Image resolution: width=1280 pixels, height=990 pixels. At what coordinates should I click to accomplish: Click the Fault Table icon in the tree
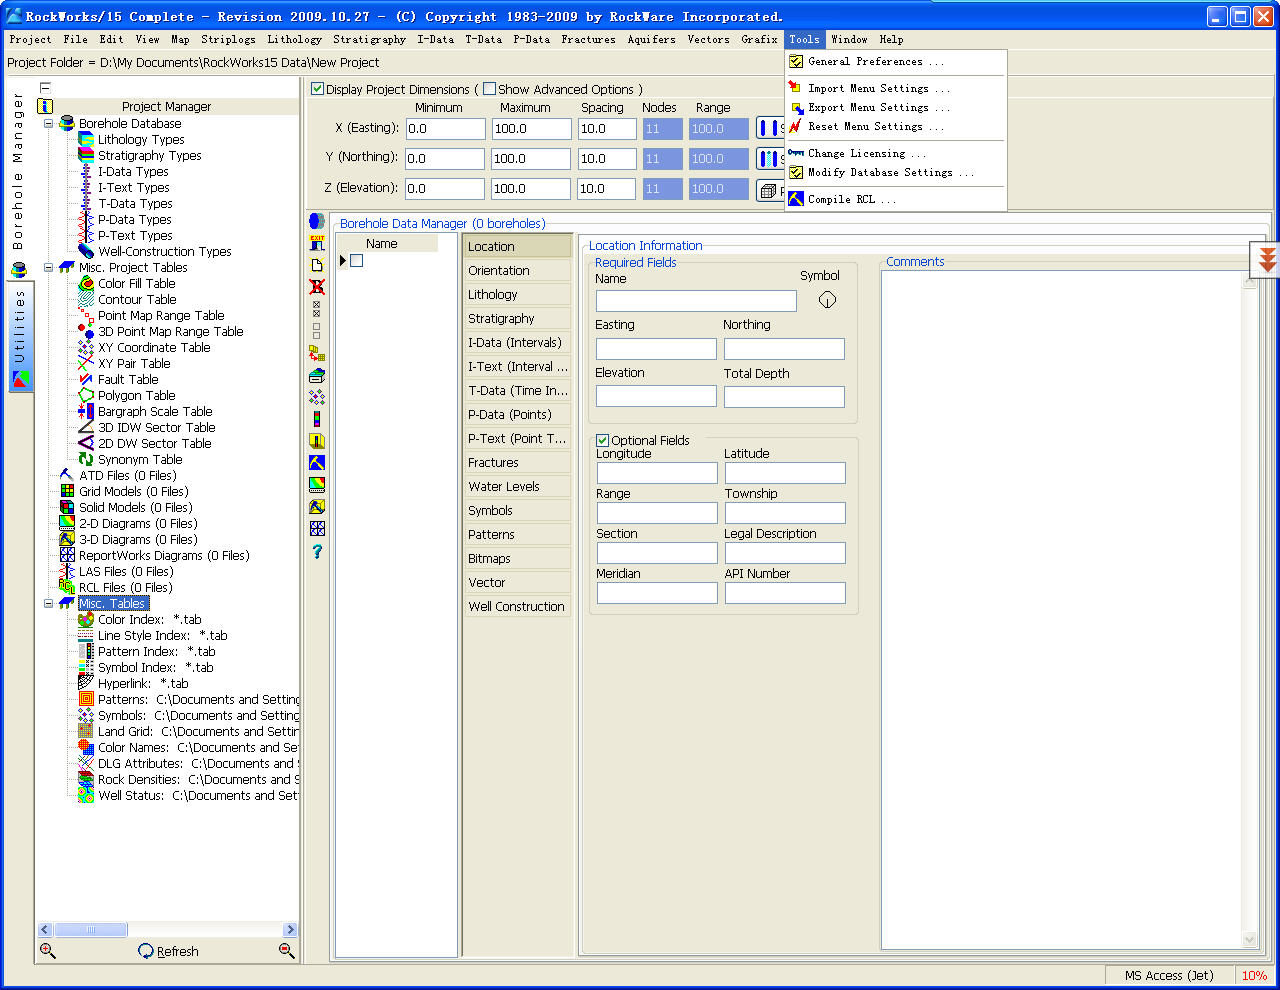pos(86,379)
